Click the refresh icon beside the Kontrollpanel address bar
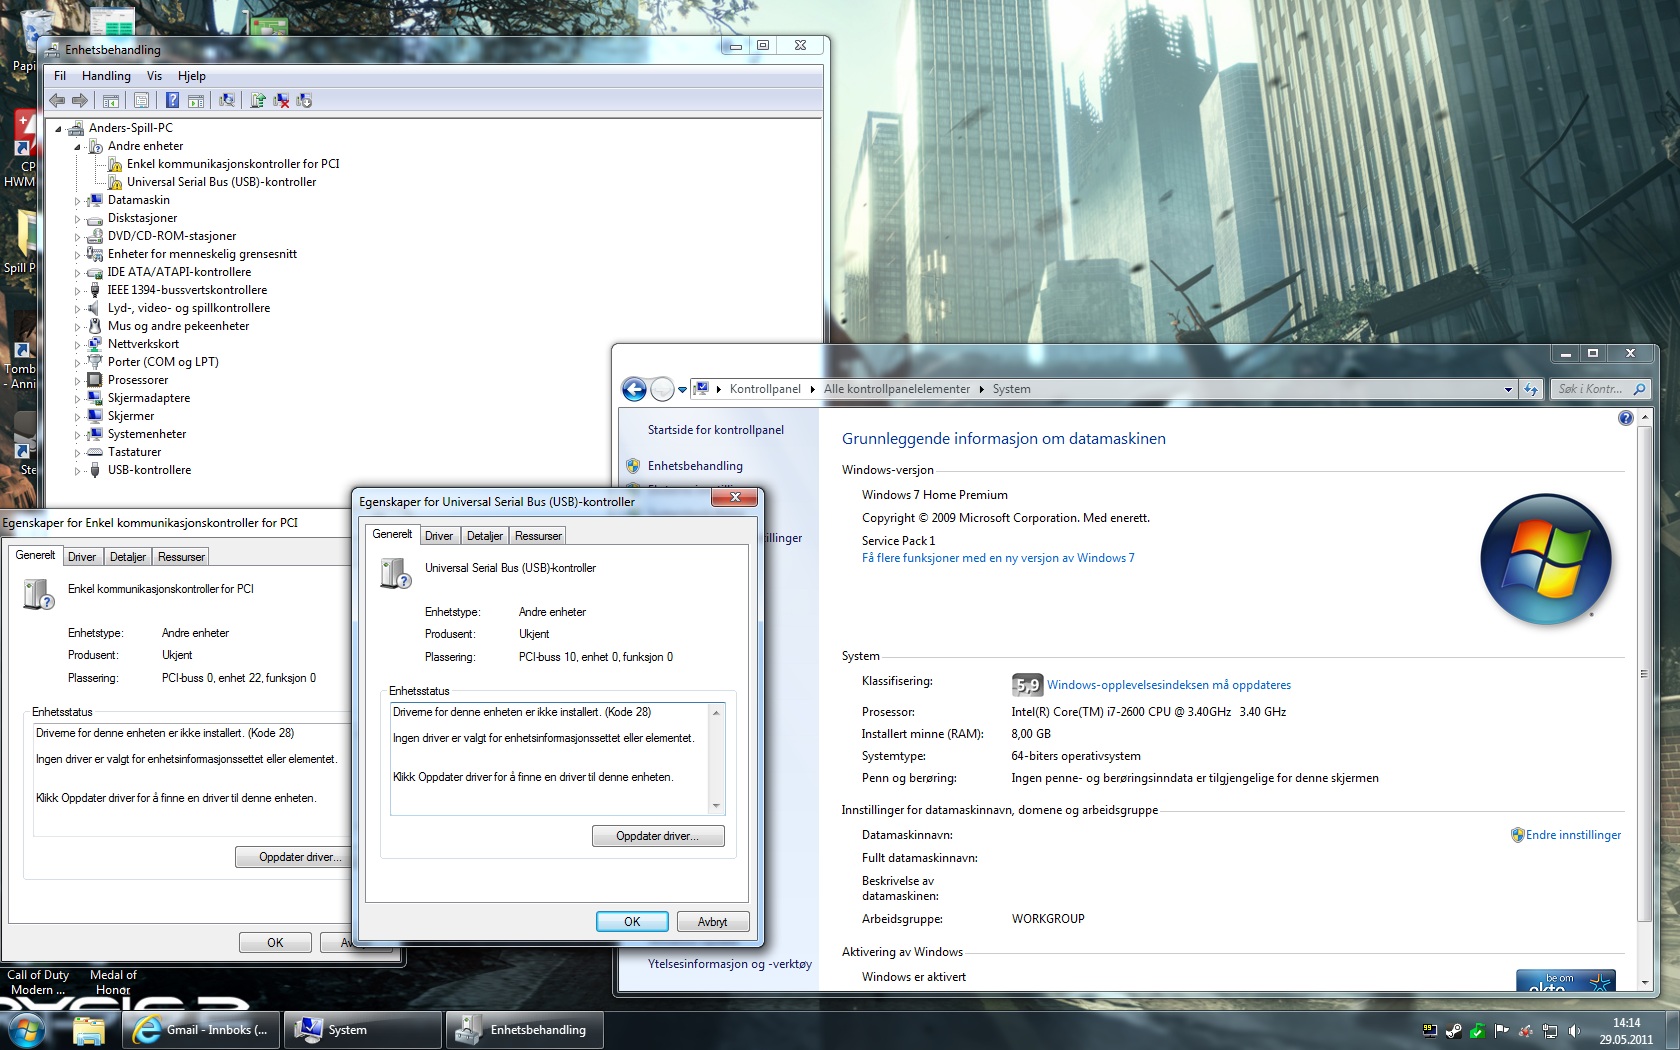The width and height of the screenshot is (1680, 1050). (1531, 389)
